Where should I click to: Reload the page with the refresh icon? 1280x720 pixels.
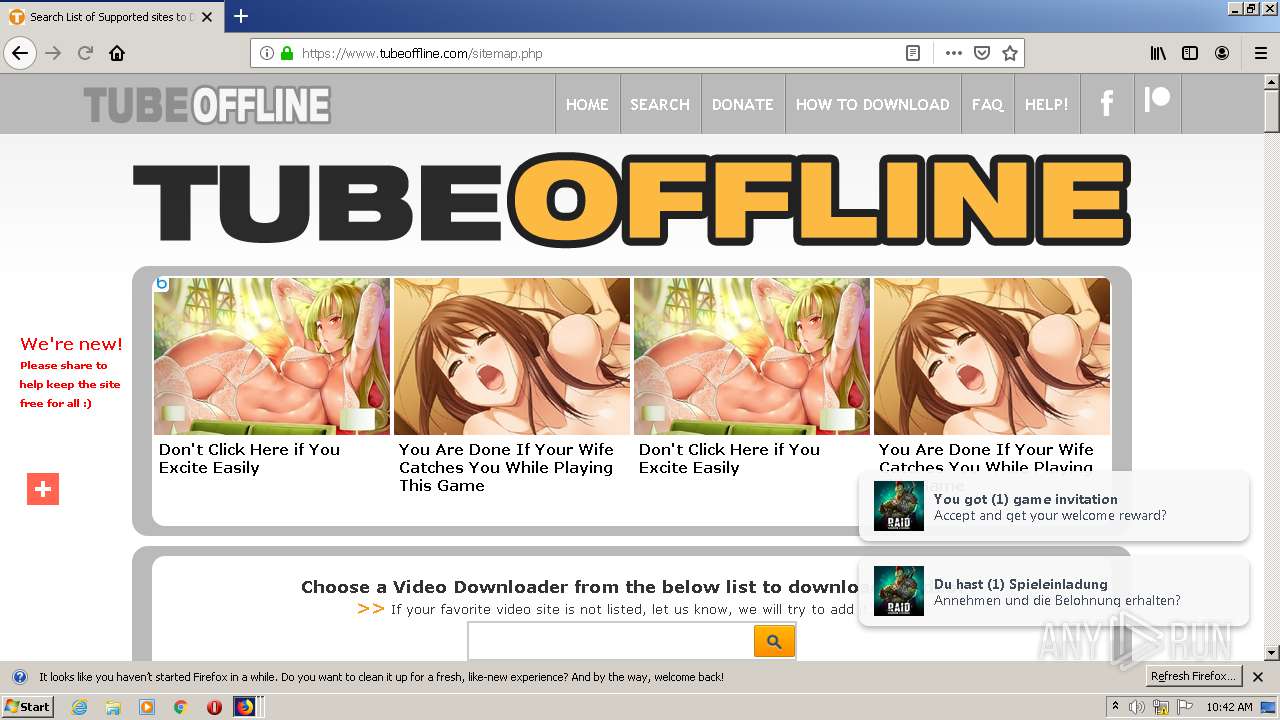point(85,53)
